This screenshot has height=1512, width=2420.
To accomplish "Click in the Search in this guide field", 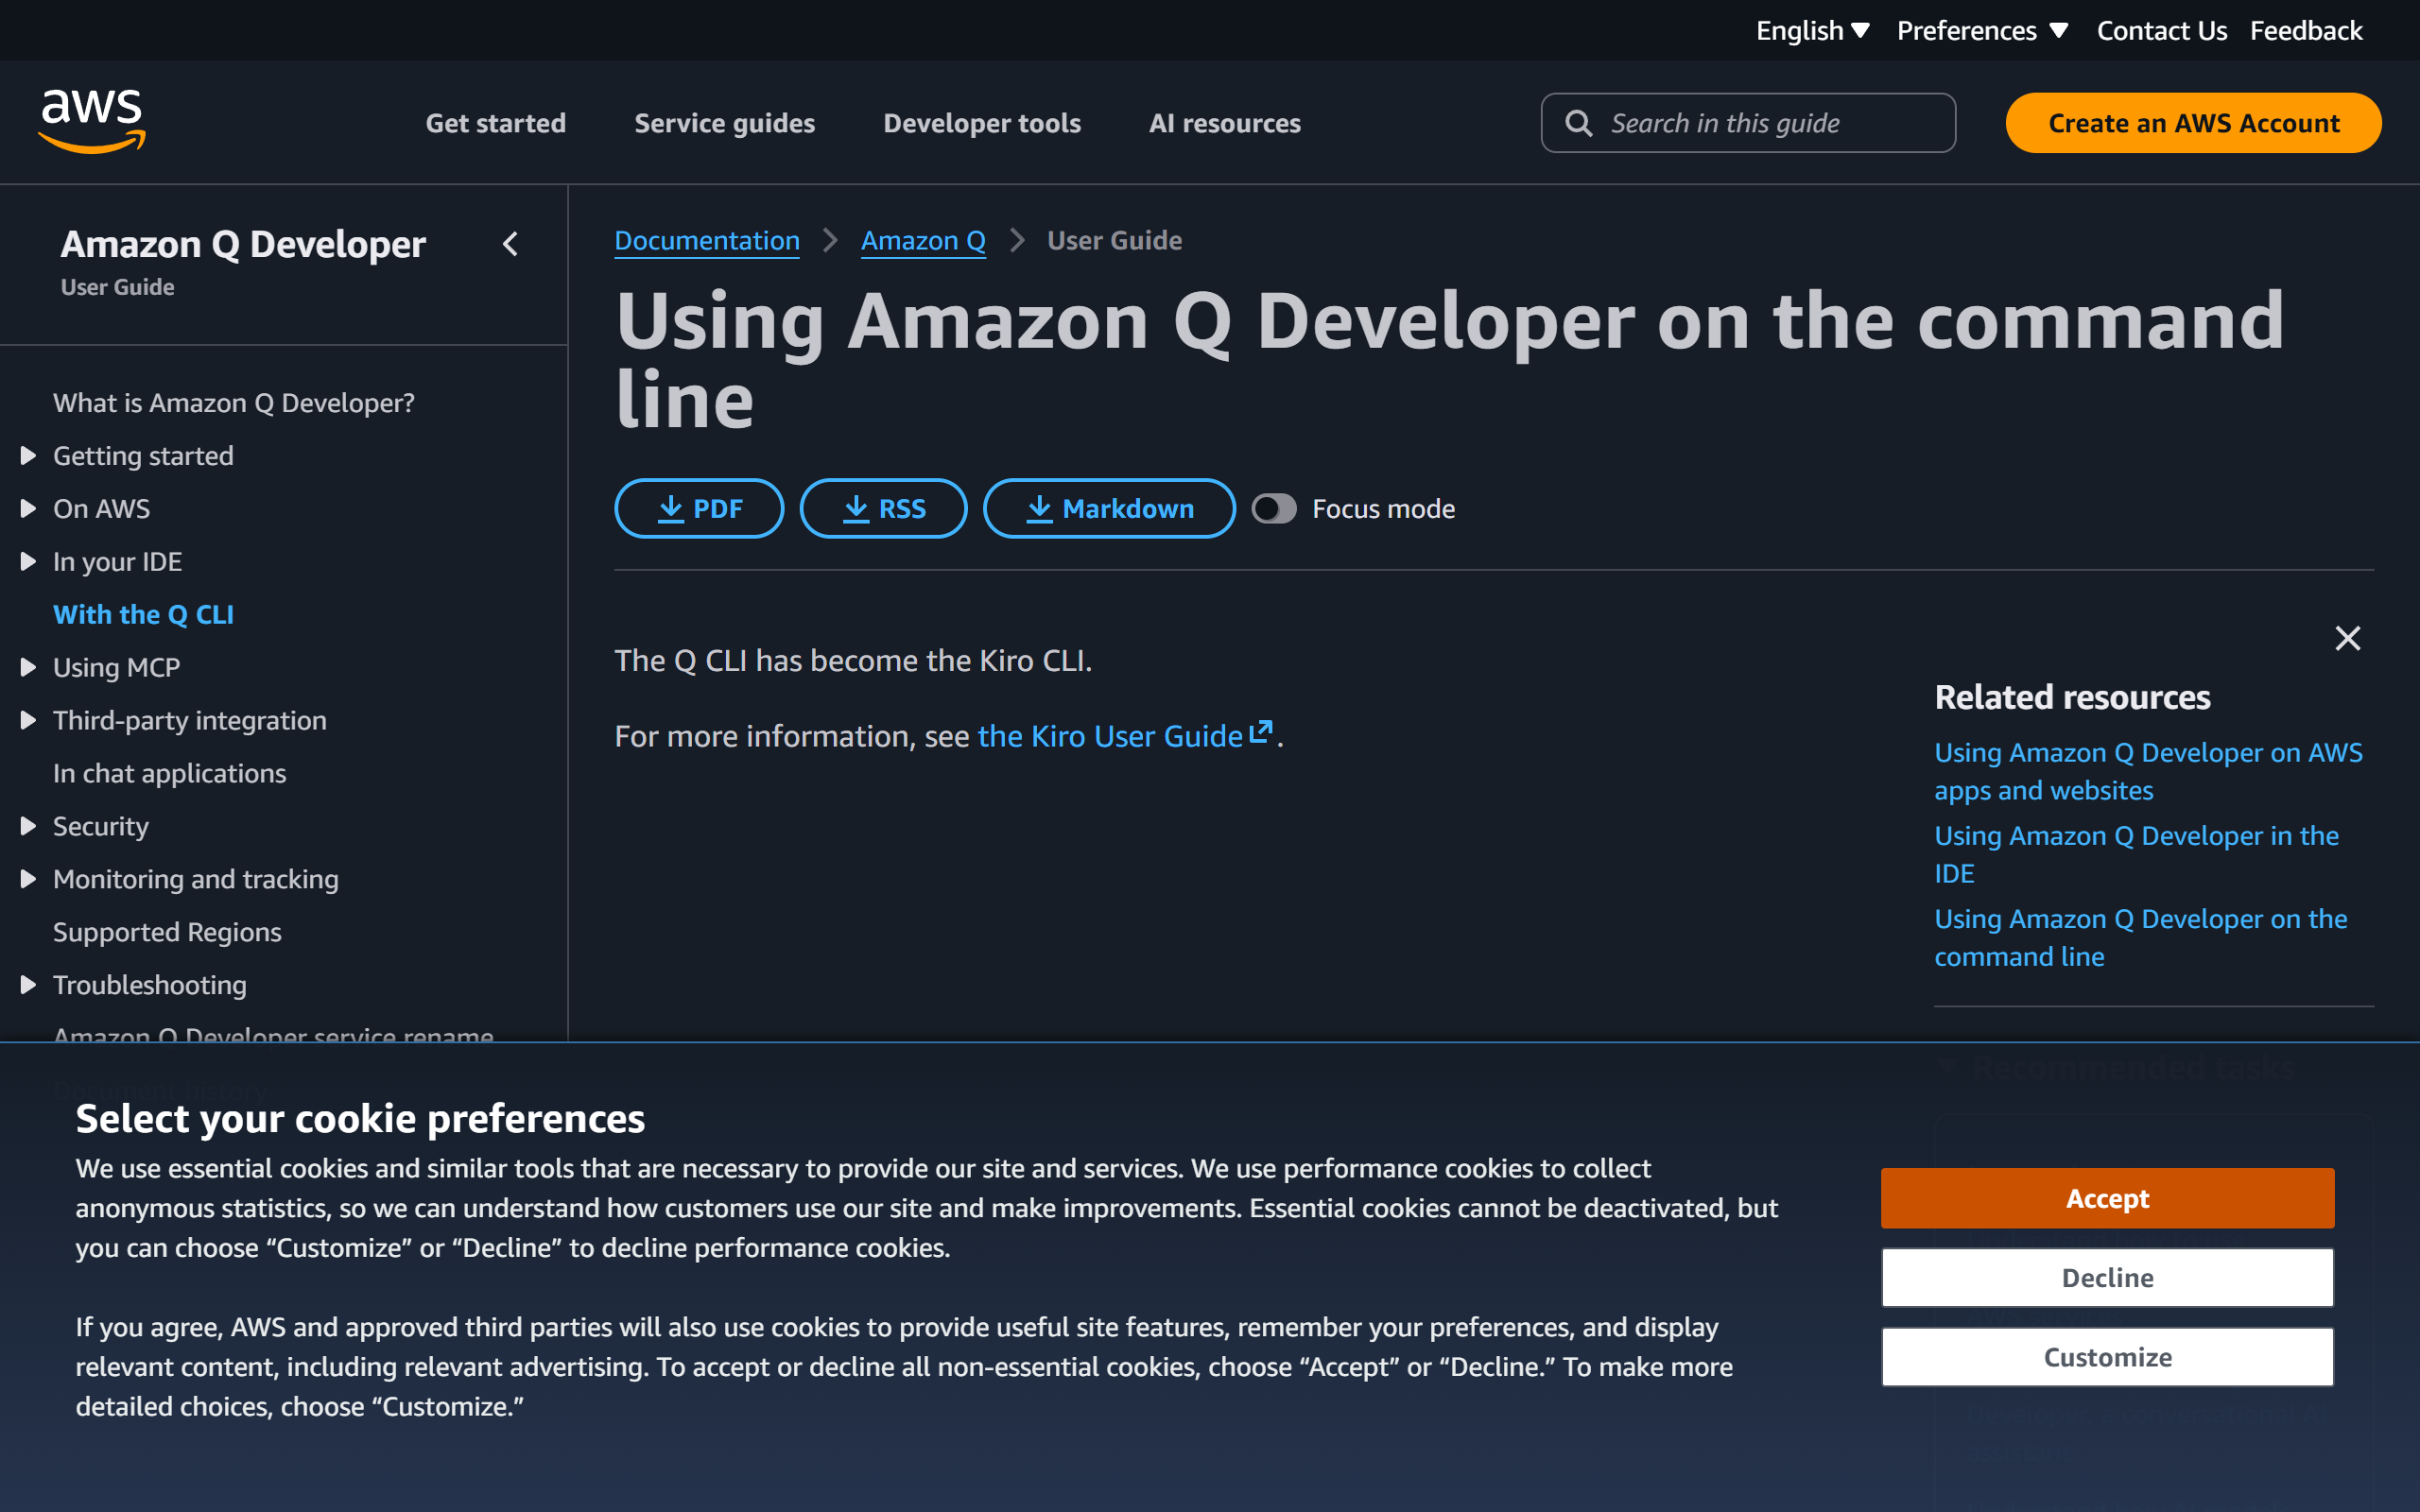I will click(x=1748, y=123).
